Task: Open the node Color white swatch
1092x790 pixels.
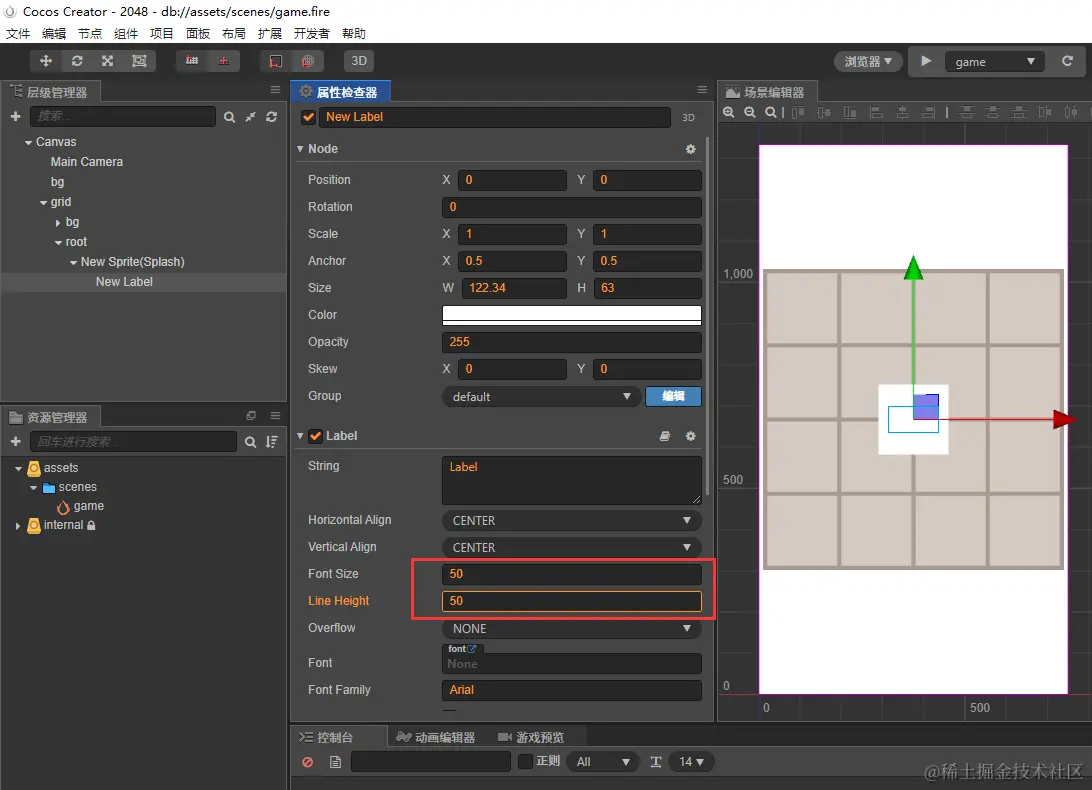Action: tap(571, 315)
